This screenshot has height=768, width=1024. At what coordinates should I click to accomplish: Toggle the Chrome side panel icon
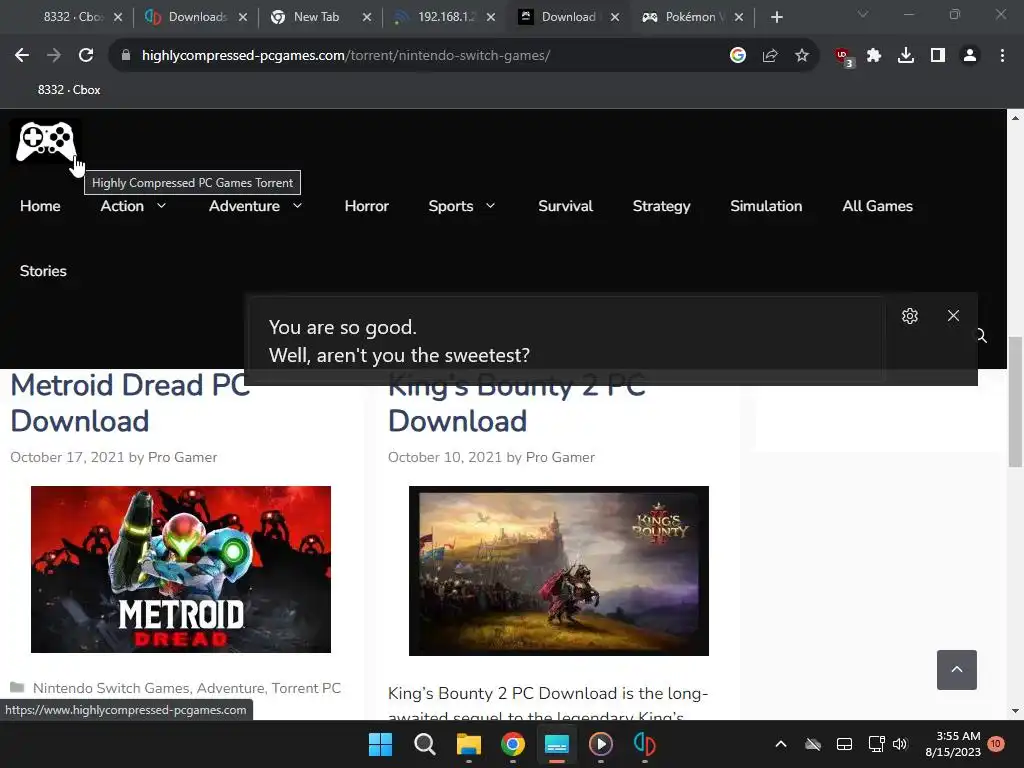(938, 56)
